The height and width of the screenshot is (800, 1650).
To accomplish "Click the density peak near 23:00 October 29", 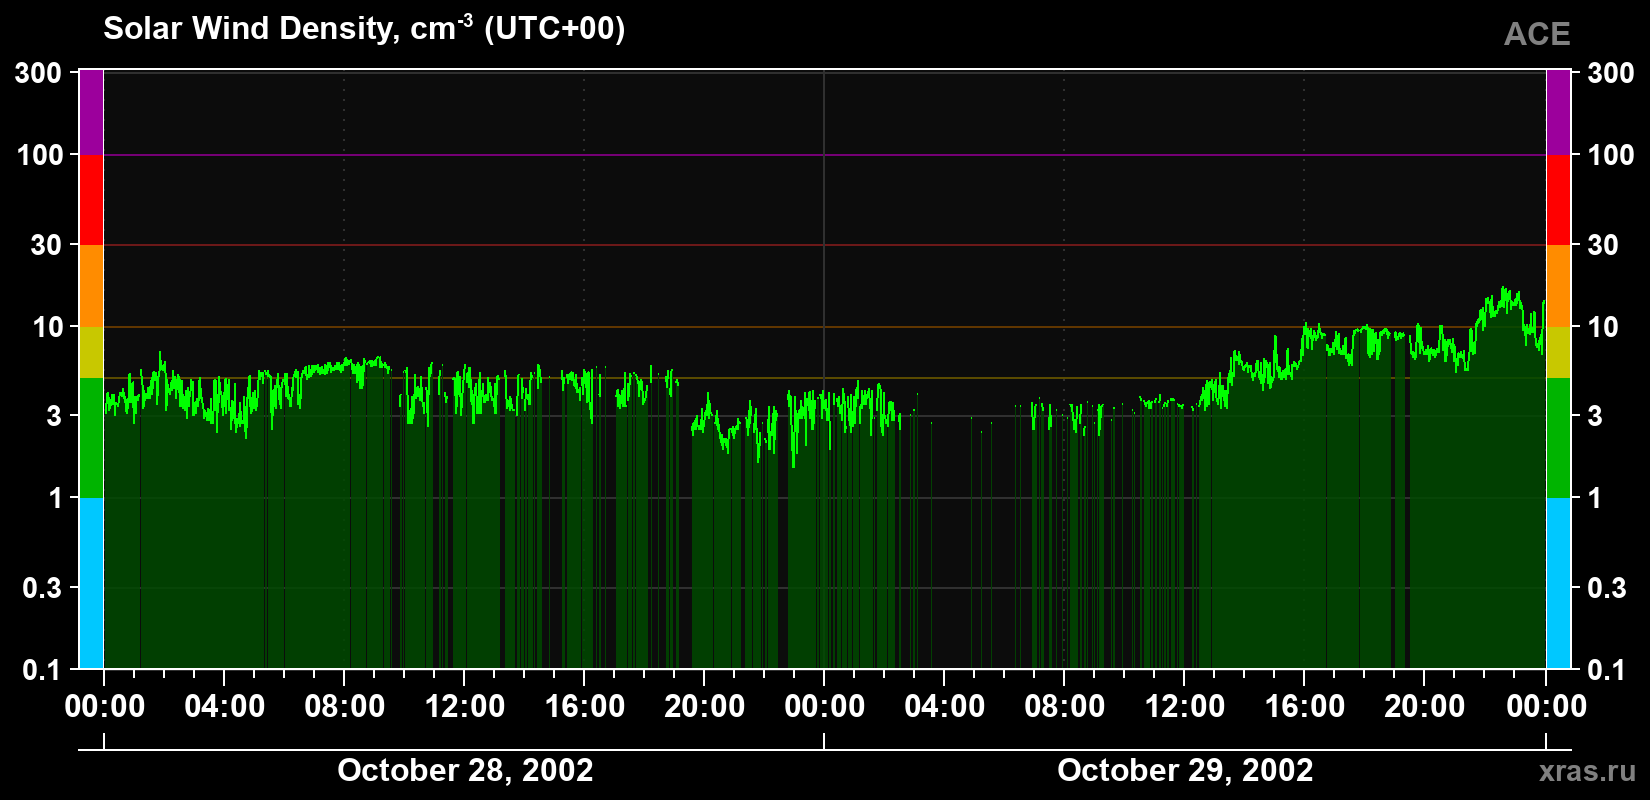I will (1504, 290).
